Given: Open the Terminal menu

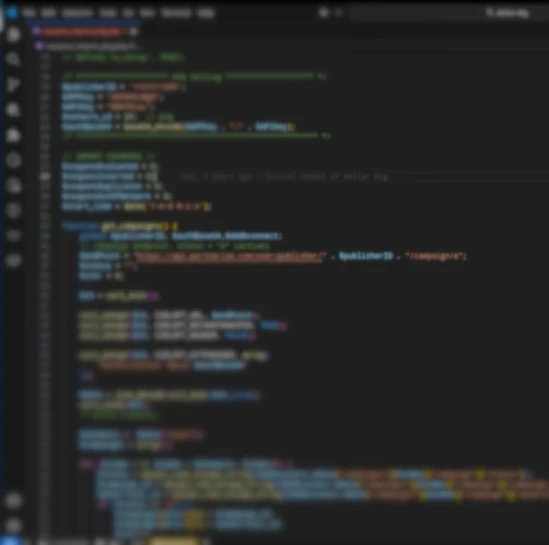Looking at the screenshot, I should coord(176,13).
